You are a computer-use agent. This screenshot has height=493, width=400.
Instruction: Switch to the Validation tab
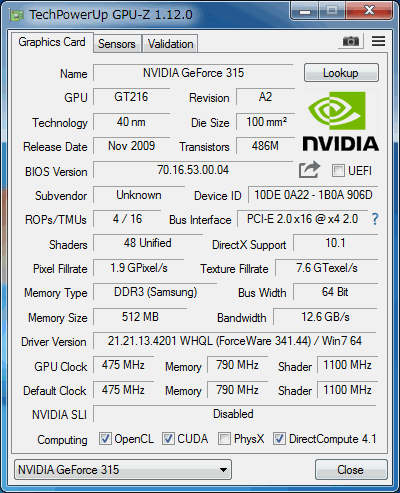pos(170,44)
